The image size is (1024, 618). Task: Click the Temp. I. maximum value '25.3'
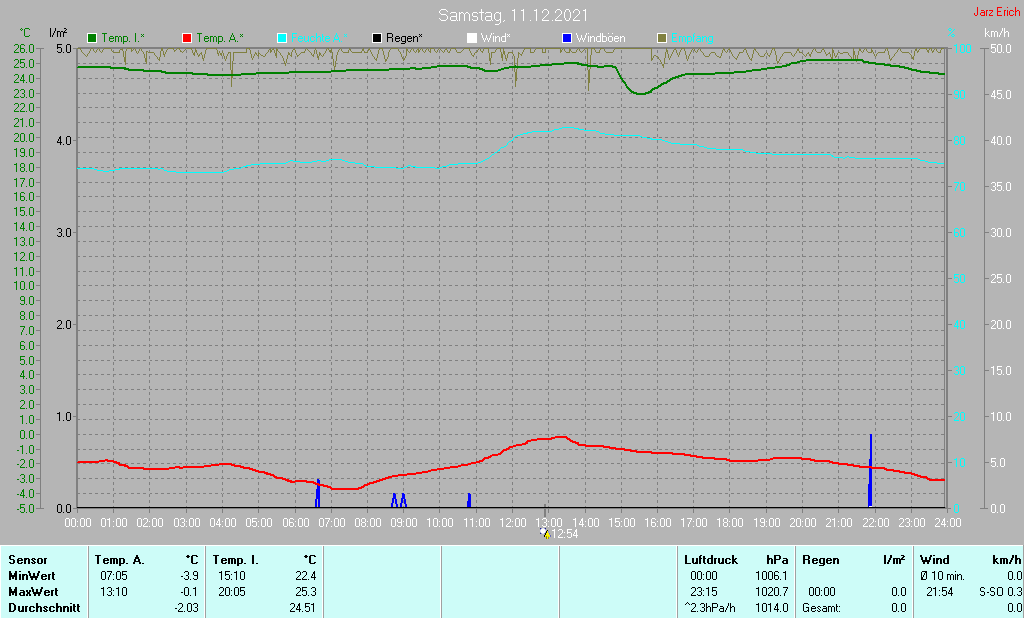[306, 592]
